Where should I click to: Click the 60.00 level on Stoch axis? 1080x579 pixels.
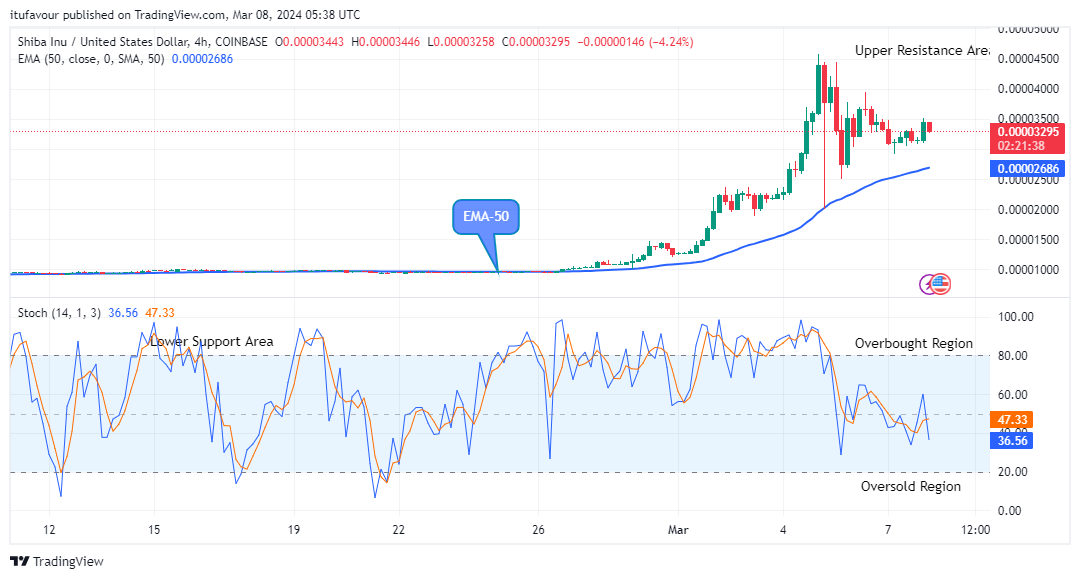pos(1012,395)
